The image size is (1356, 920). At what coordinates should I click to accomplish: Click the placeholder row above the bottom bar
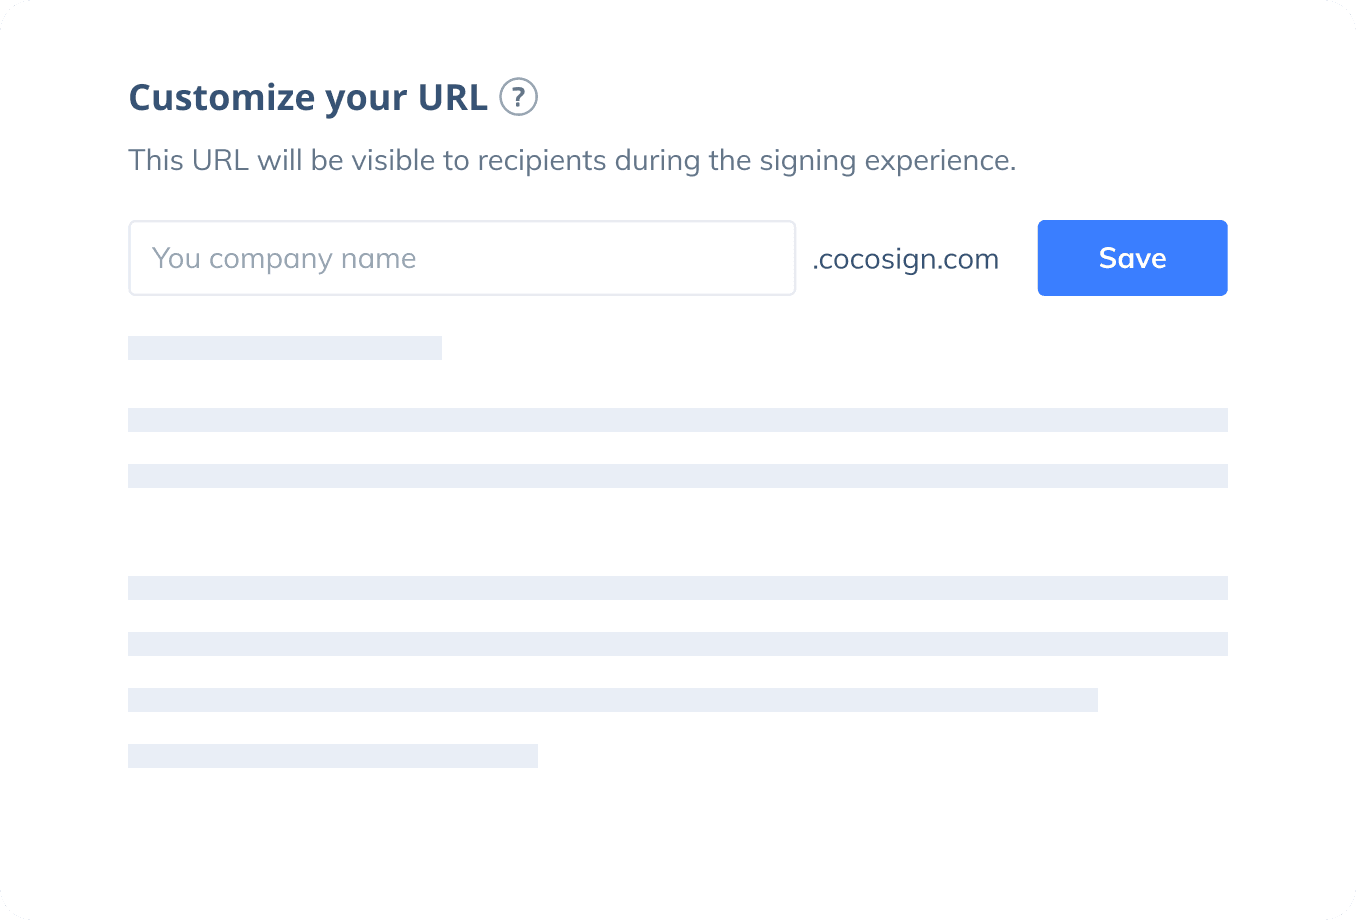click(x=677, y=644)
